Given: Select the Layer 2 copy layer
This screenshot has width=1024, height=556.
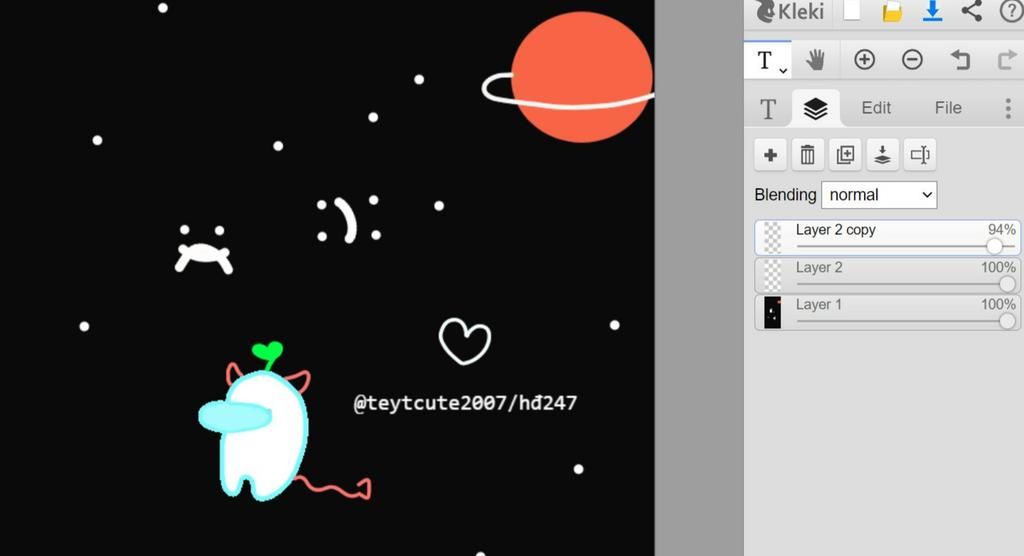Looking at the screenshot, I should [887, 238].
